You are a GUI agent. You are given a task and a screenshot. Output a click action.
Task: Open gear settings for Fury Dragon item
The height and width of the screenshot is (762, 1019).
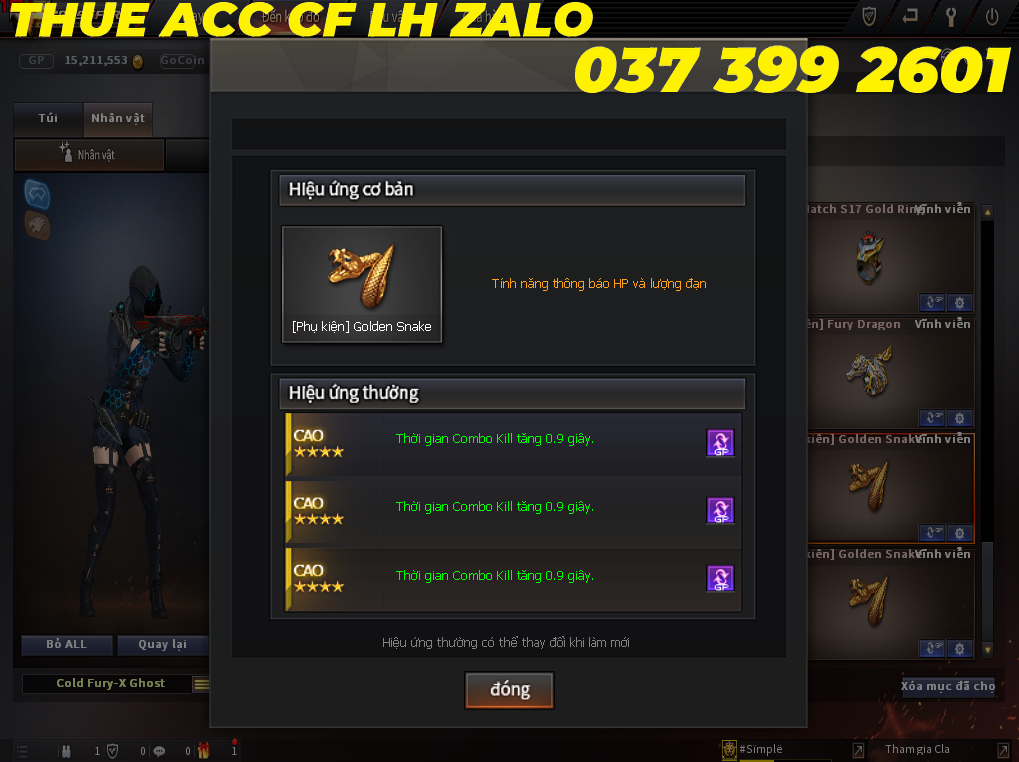[x=959, y=418]
